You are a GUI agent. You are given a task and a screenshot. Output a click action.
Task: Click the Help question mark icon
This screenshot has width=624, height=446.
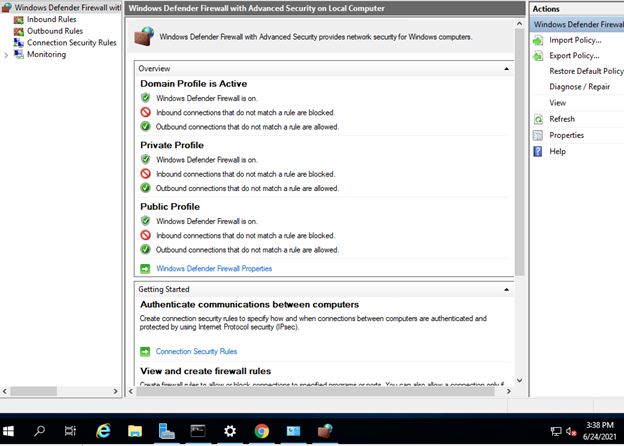coord(538,152)
